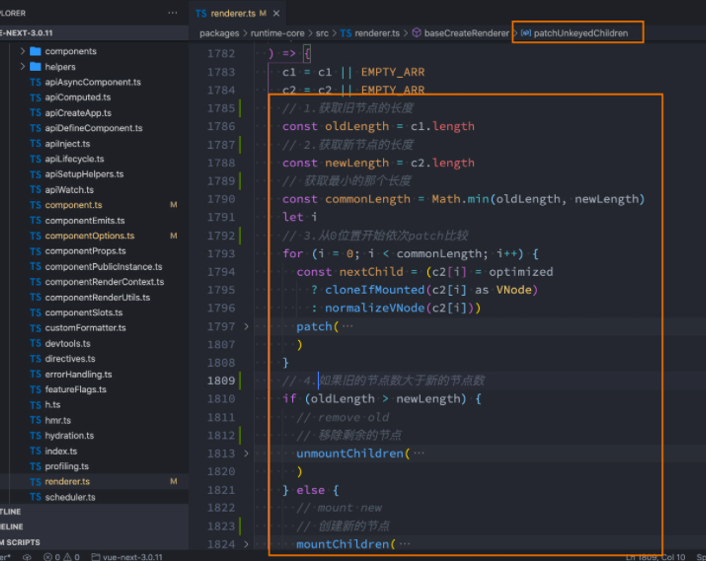Click on cloneIfMounted function call

click(x=375, y=290)
